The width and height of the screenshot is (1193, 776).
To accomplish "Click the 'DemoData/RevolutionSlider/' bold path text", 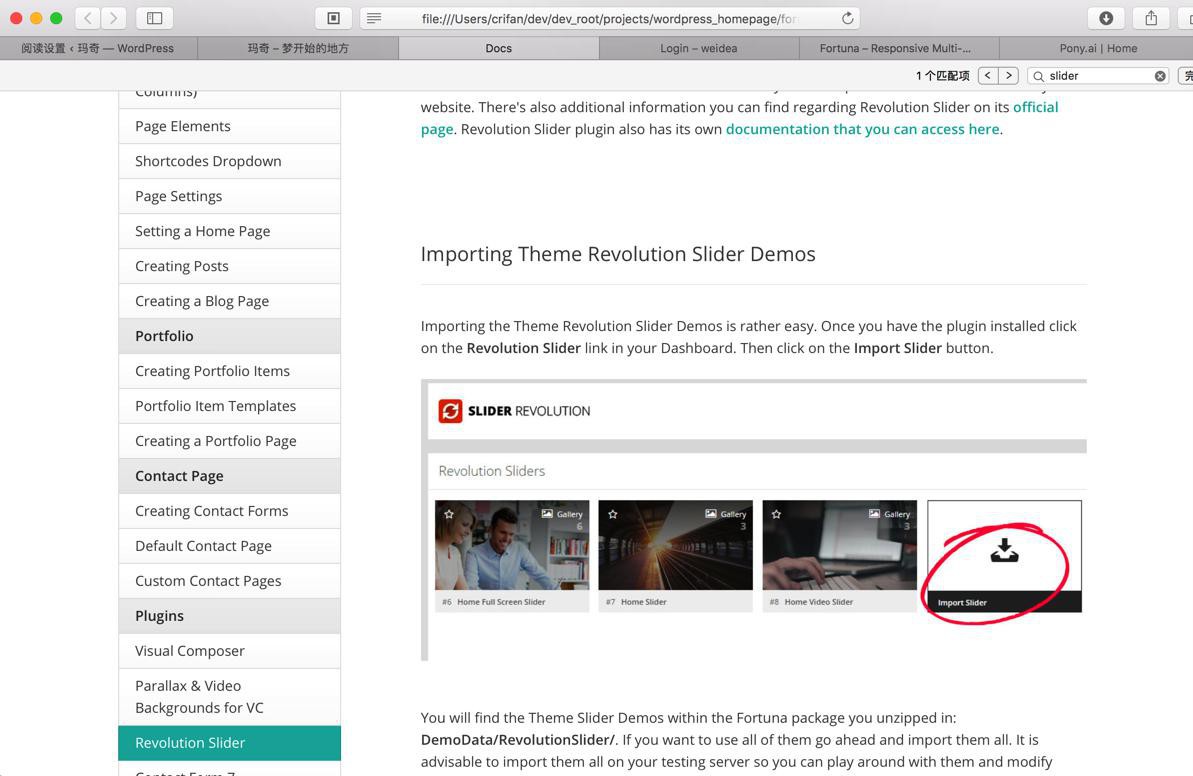I will coord(517,739).
